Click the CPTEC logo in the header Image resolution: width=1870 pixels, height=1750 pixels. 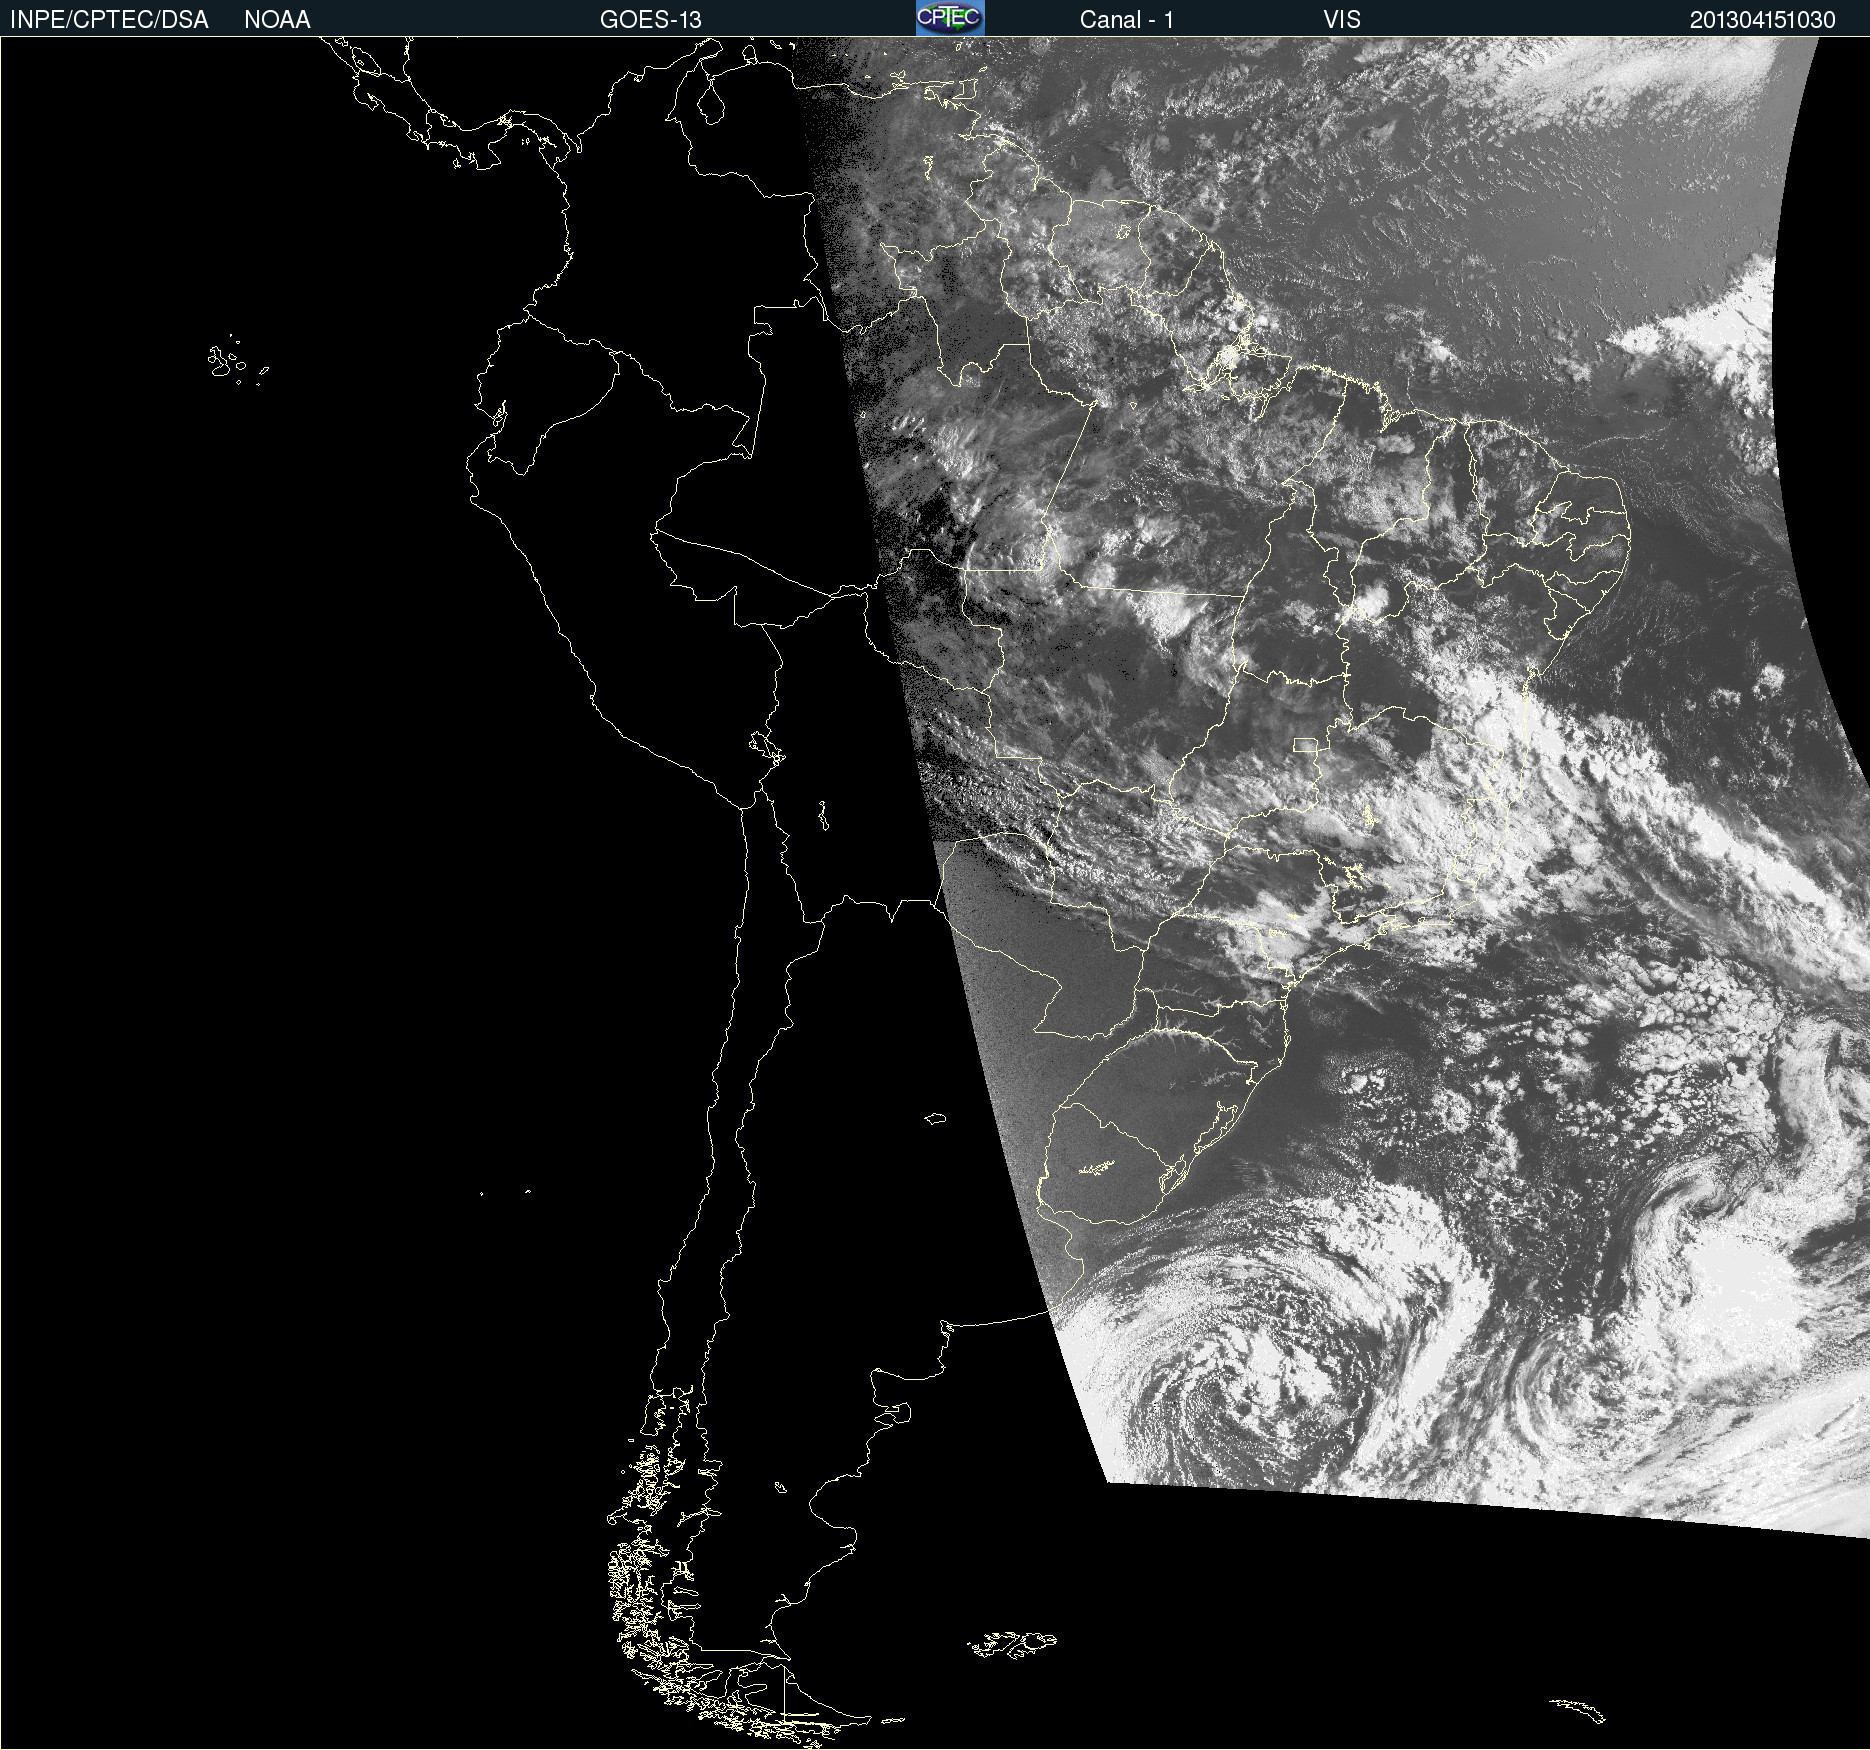[x=950, y=18]
